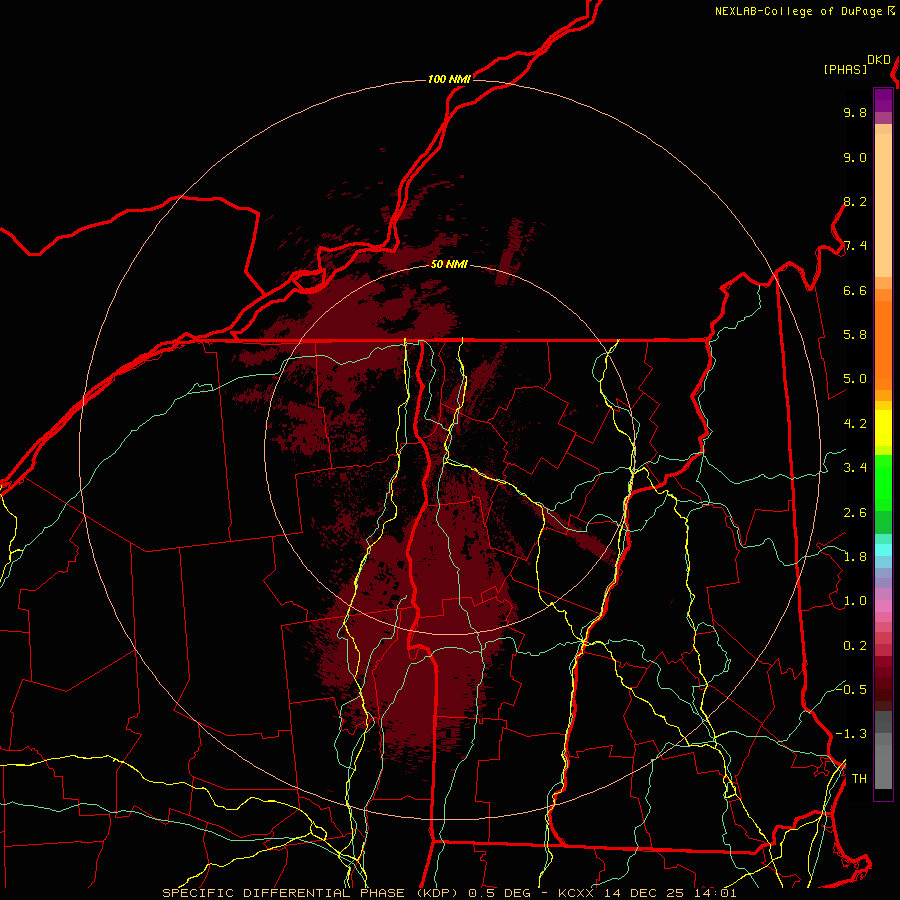
Task: Click the -0.5 legend value
Action: 851,689
